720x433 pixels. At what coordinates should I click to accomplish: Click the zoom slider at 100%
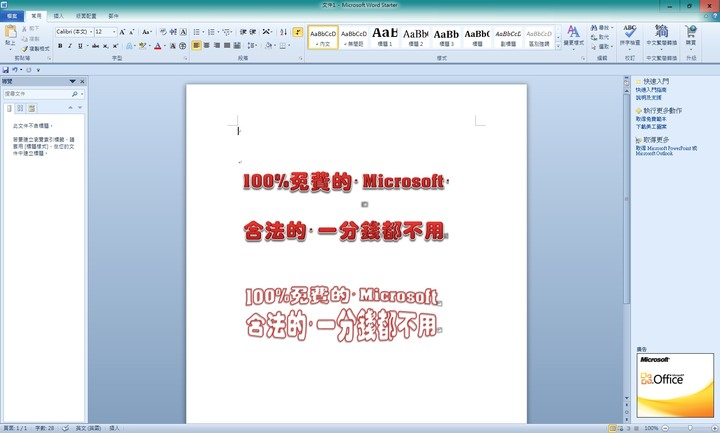click(x=690, y=428)
